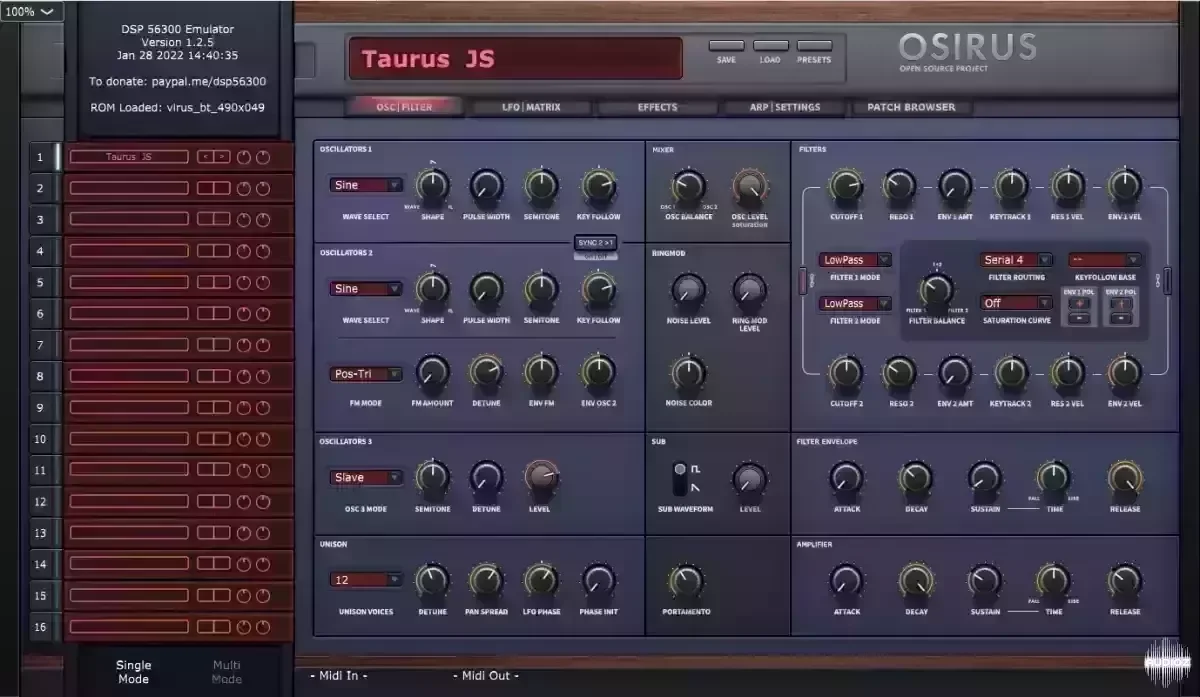Image resolution: width=1200 pixels, height=697 pixels.
Task: Open the Filter 1 Mode dropdown
Action: pos(855,260)
